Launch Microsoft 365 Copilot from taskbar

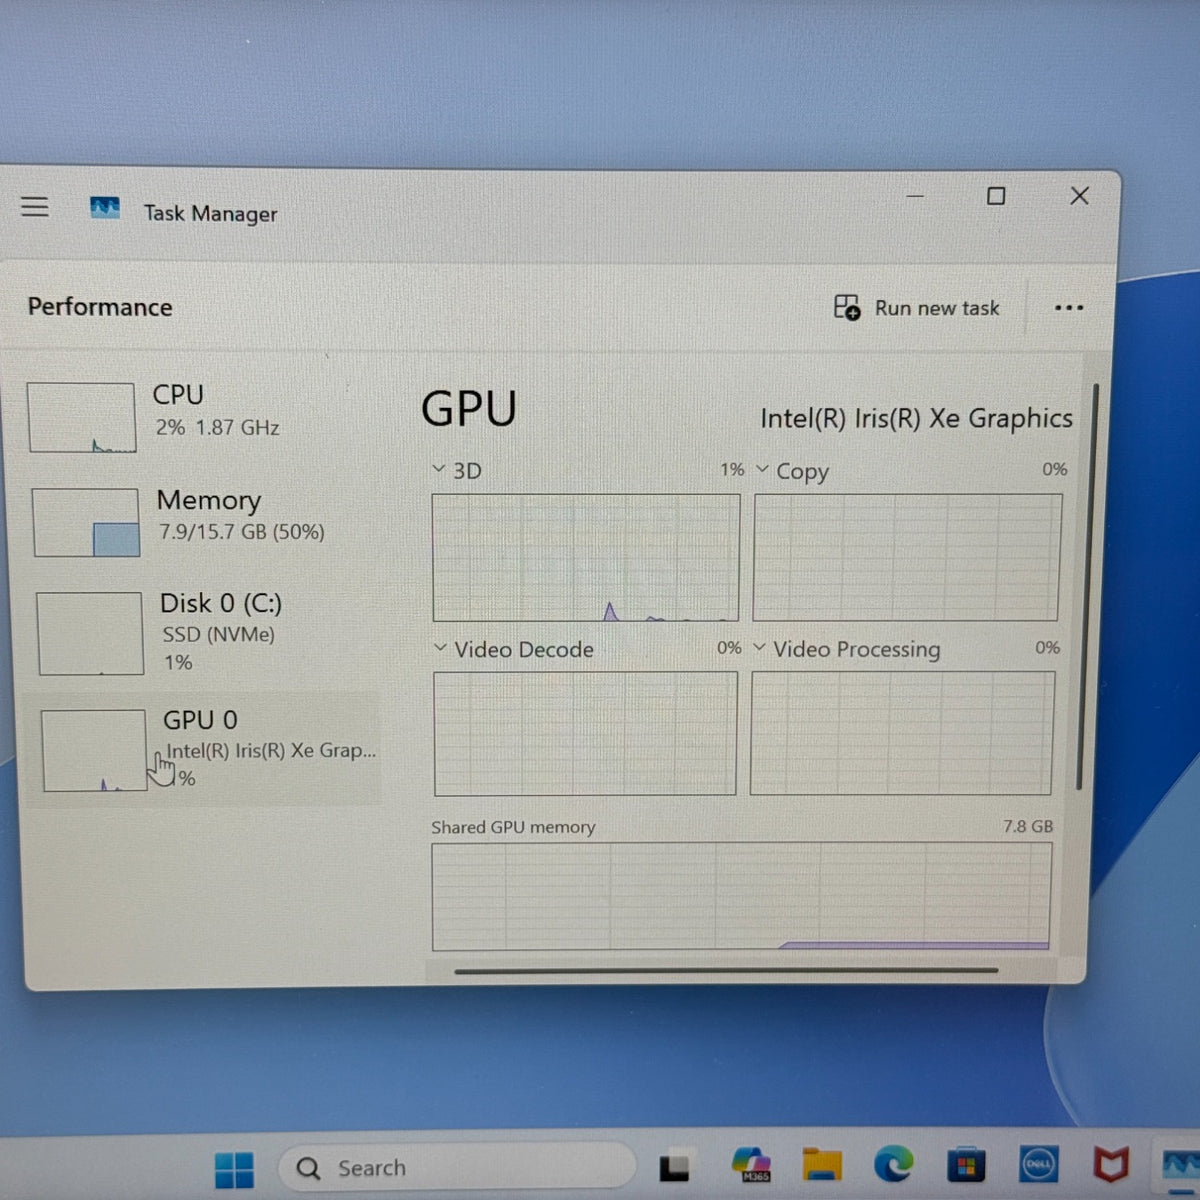[x=751, y=1165]
